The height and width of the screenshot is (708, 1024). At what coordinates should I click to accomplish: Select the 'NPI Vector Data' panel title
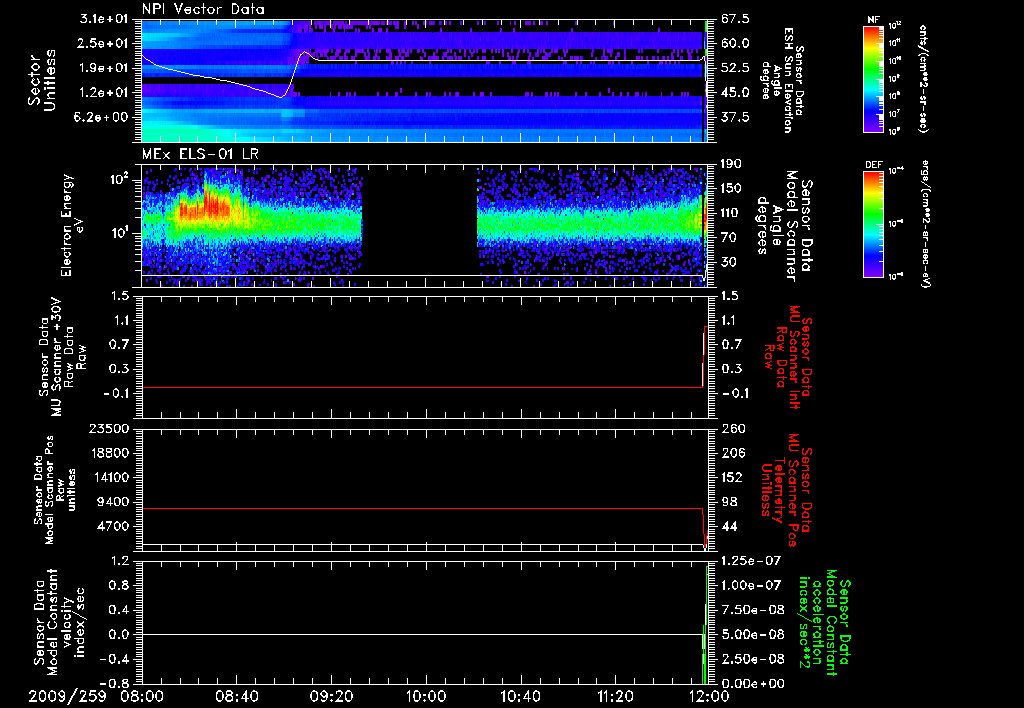click(x=203, y=9)
